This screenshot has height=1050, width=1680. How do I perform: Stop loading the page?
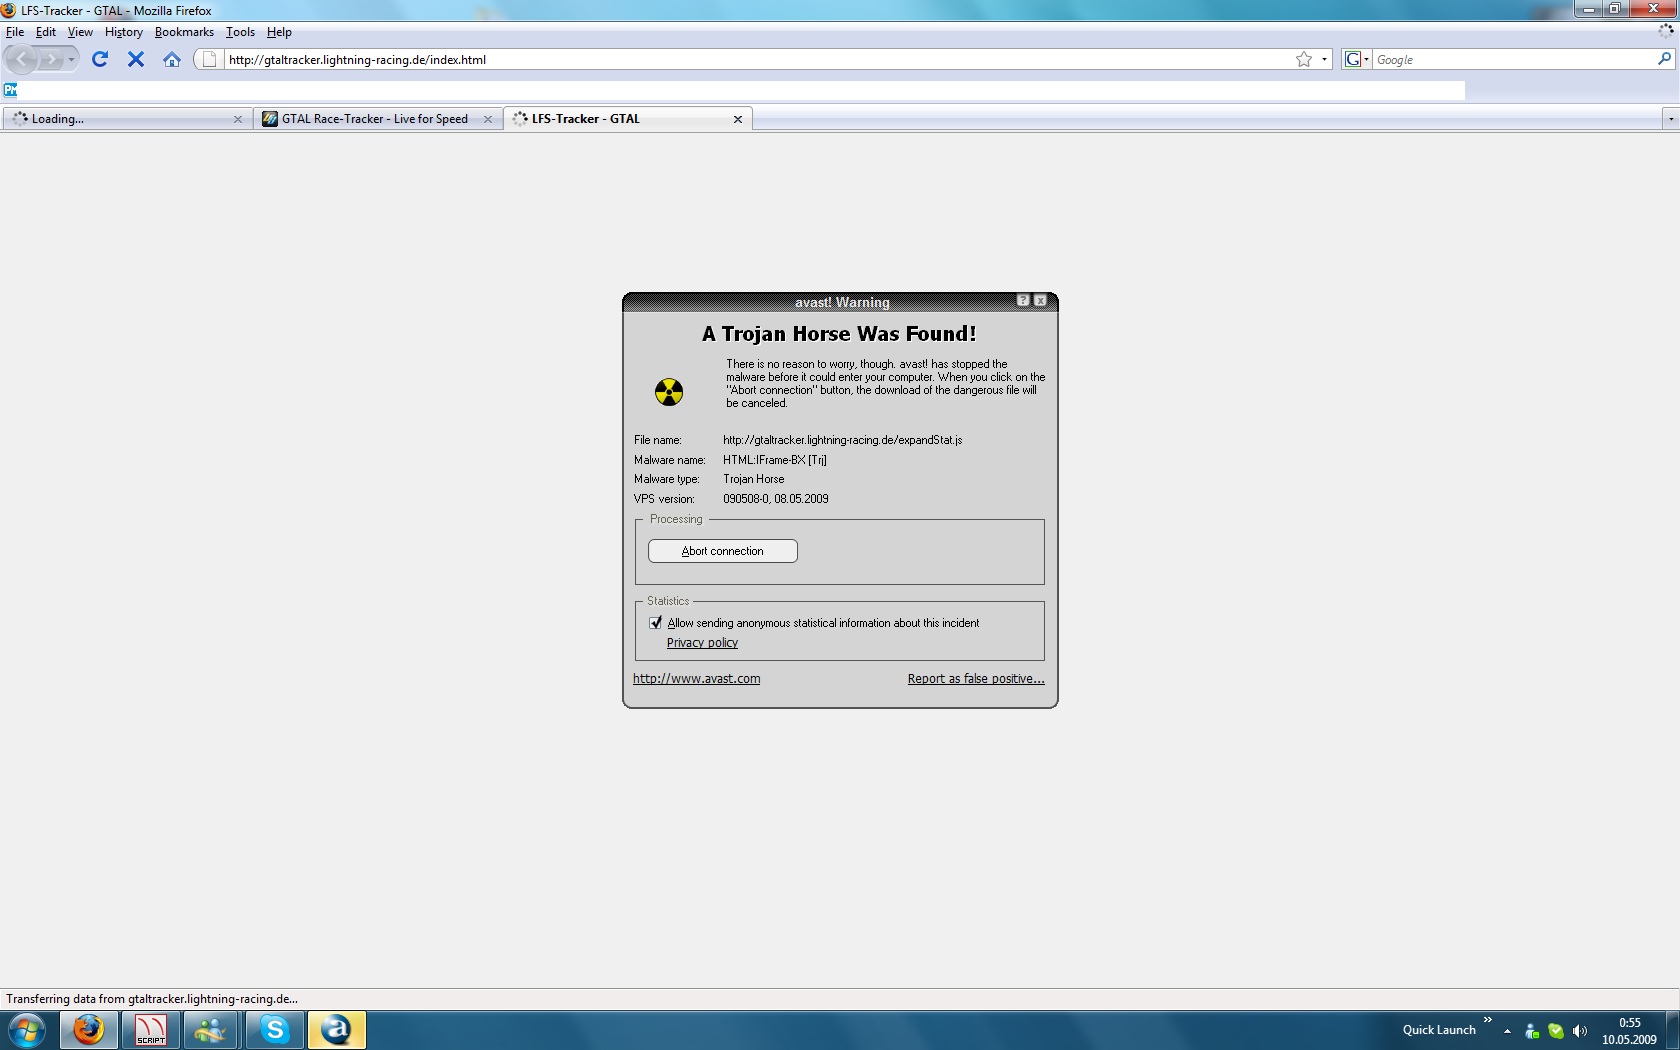coord(136,59)
